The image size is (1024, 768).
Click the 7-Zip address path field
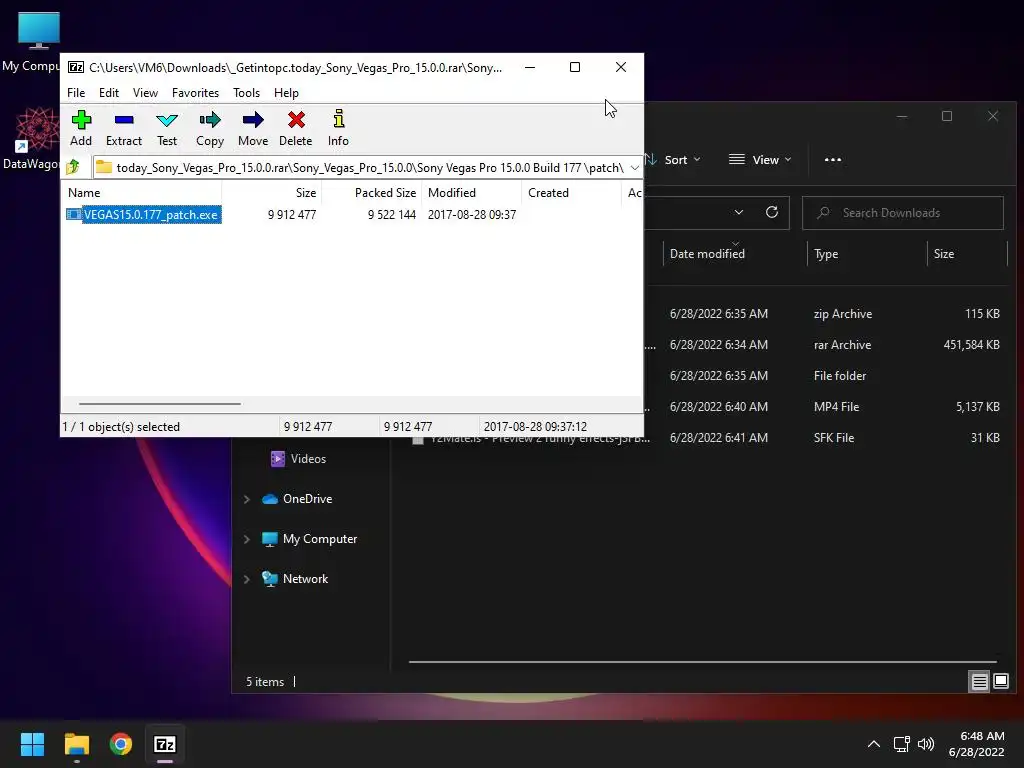[368, 168]
